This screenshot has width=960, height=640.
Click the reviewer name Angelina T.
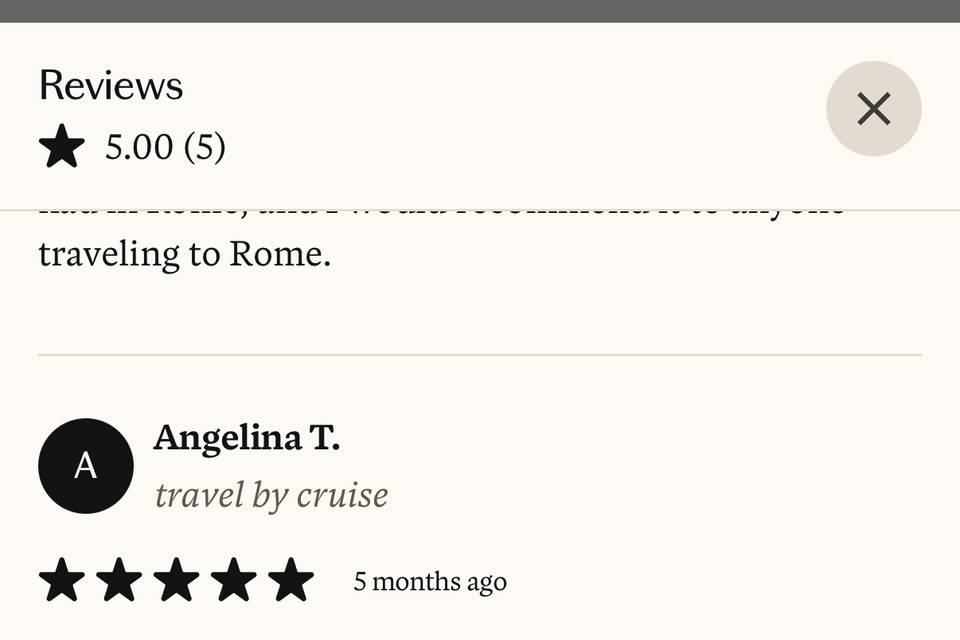coord(247,438)
